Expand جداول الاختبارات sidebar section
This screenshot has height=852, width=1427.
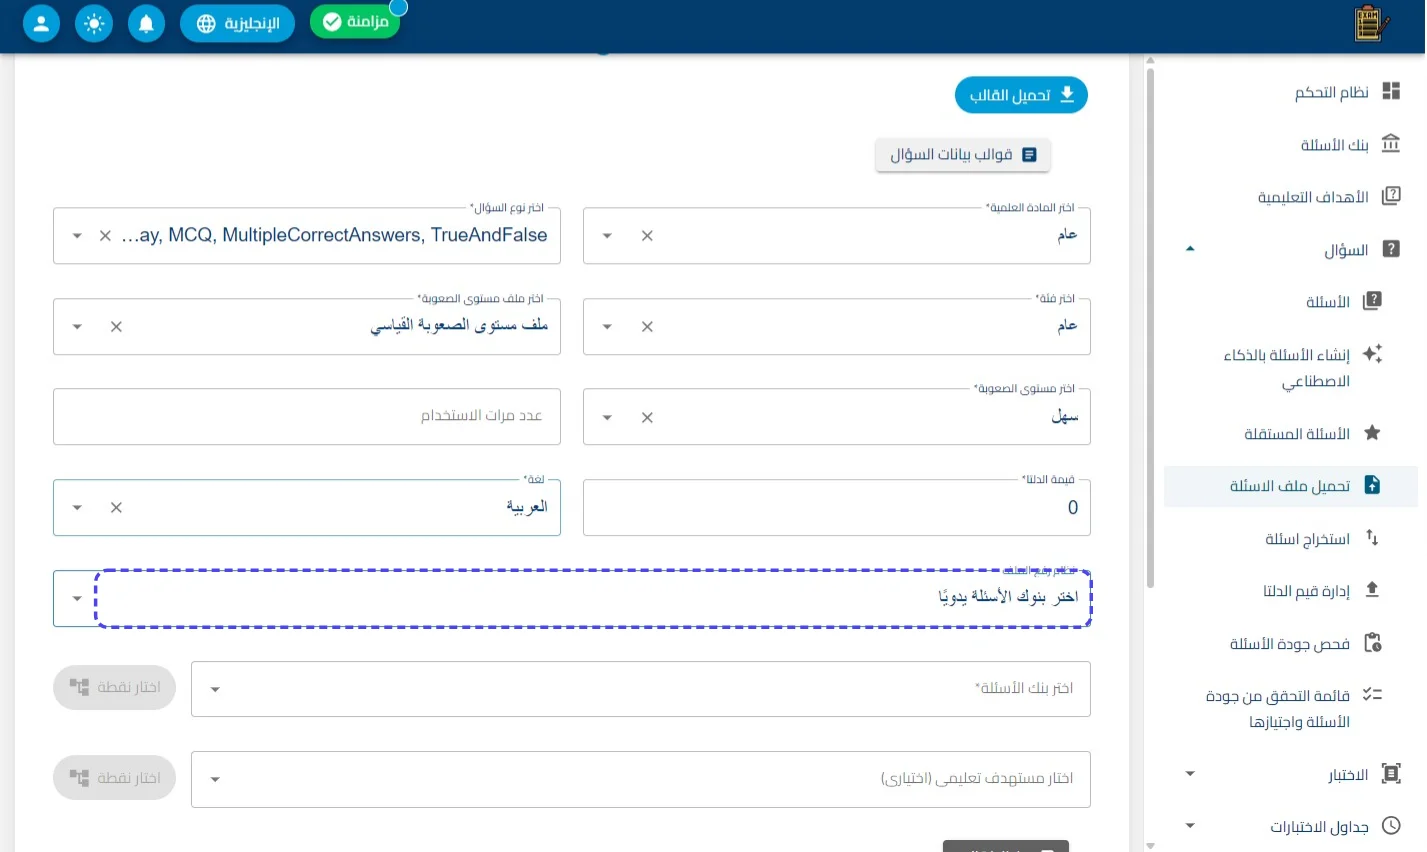coord(1190,826)
